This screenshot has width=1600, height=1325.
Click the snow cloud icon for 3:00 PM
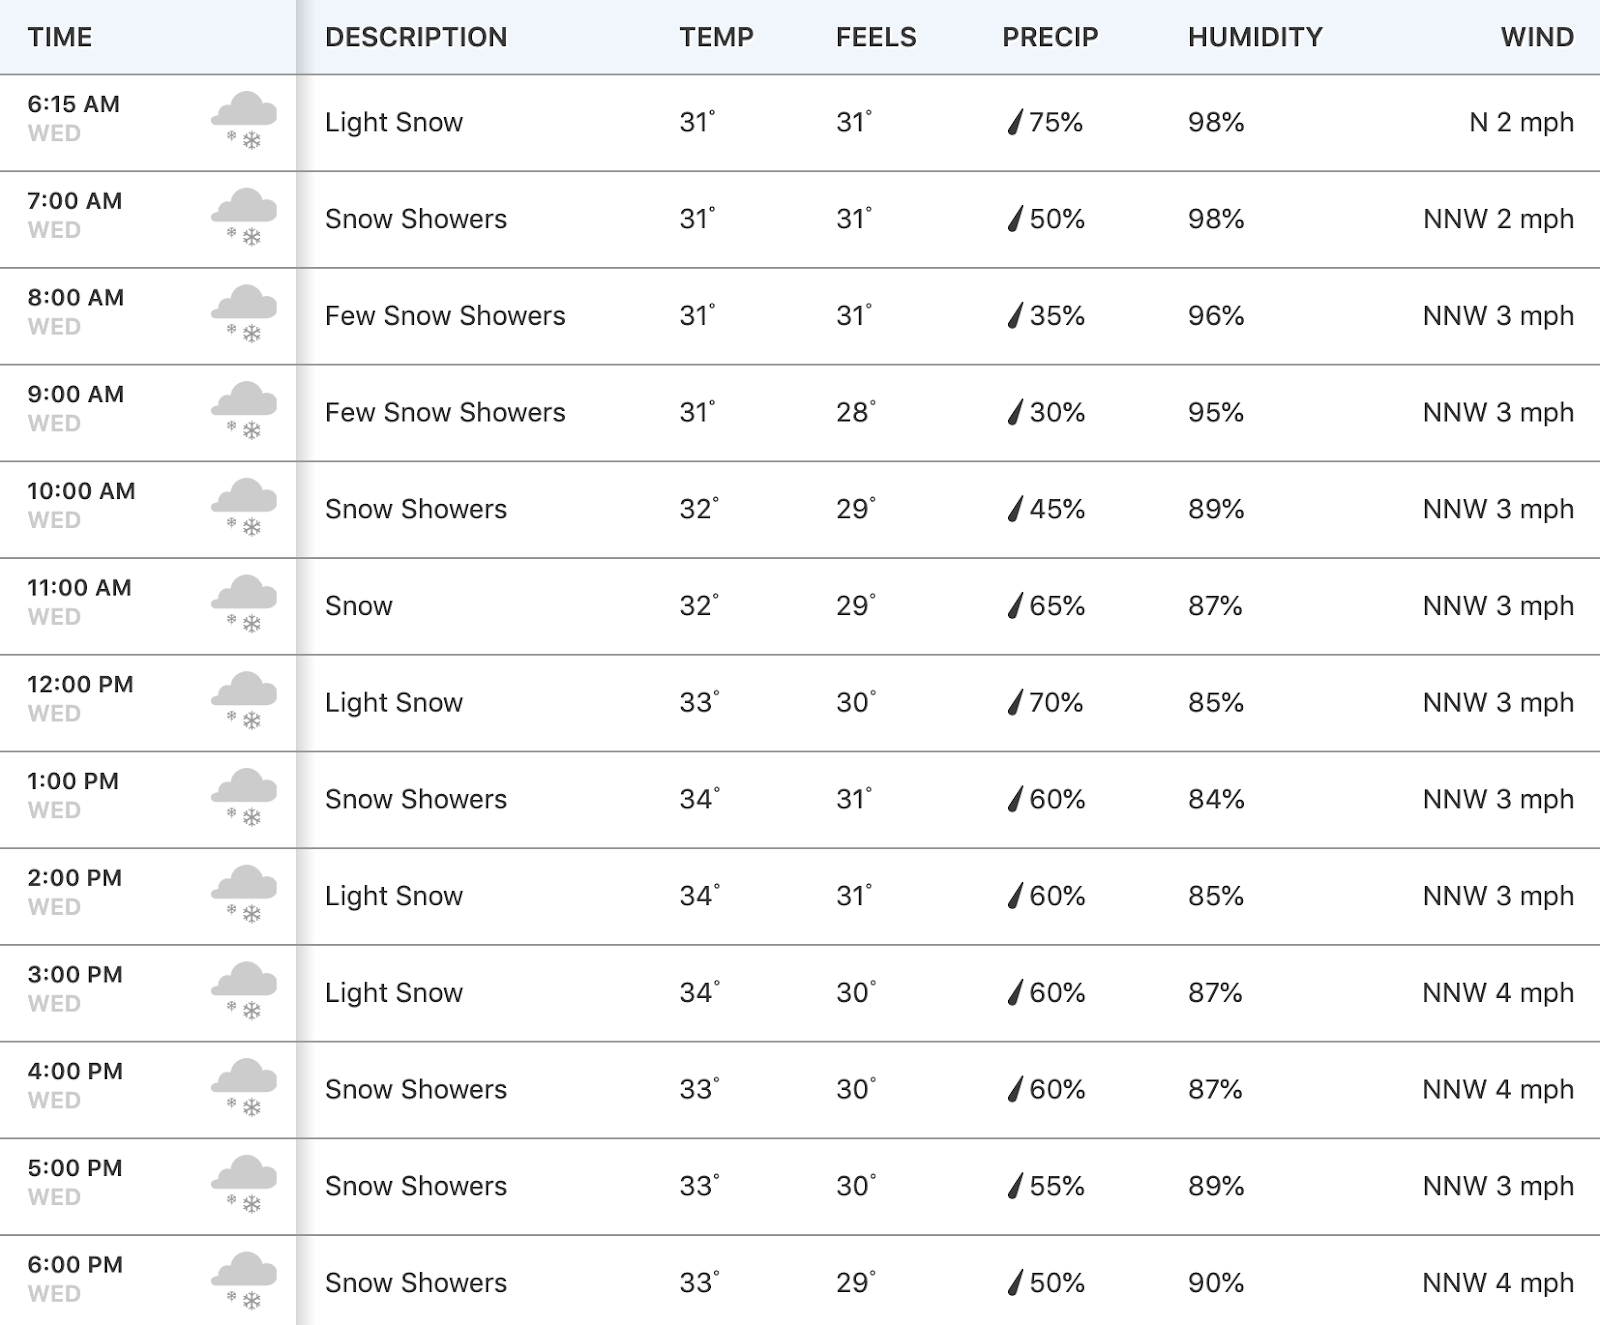click(x=244, y=991)
